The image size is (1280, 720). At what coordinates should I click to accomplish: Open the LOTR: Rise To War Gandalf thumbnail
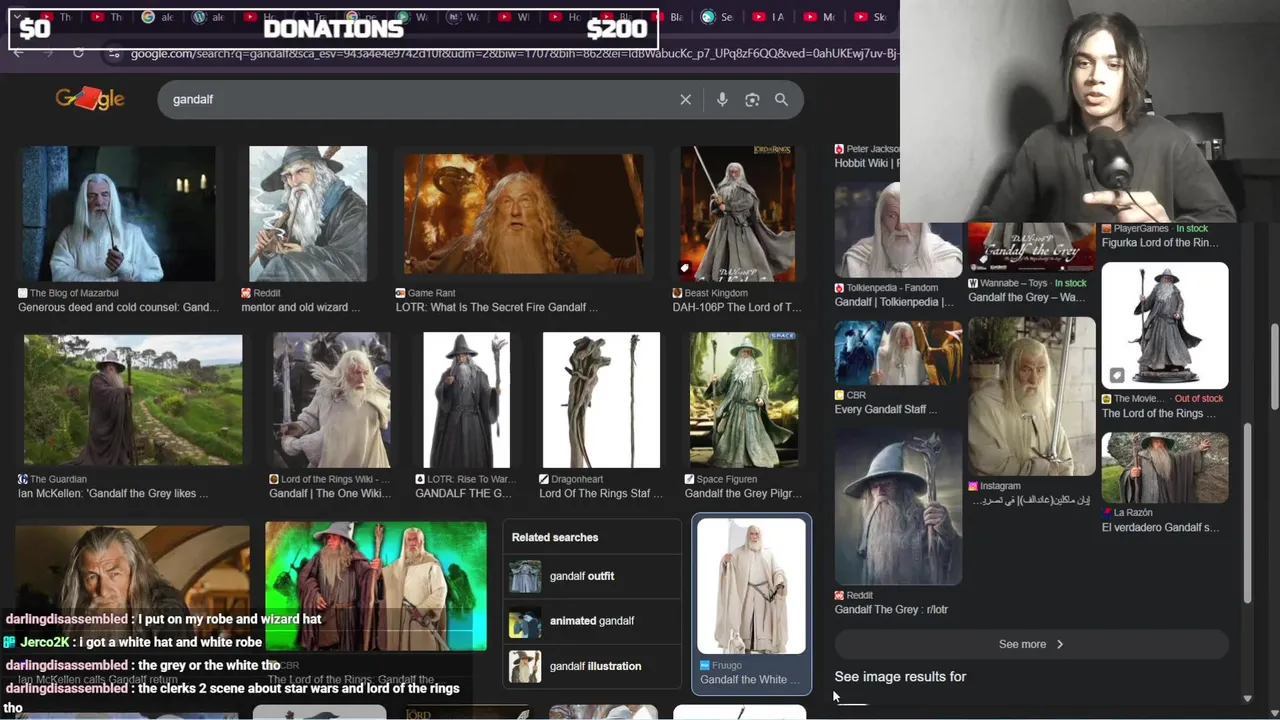tap(466, 400)
